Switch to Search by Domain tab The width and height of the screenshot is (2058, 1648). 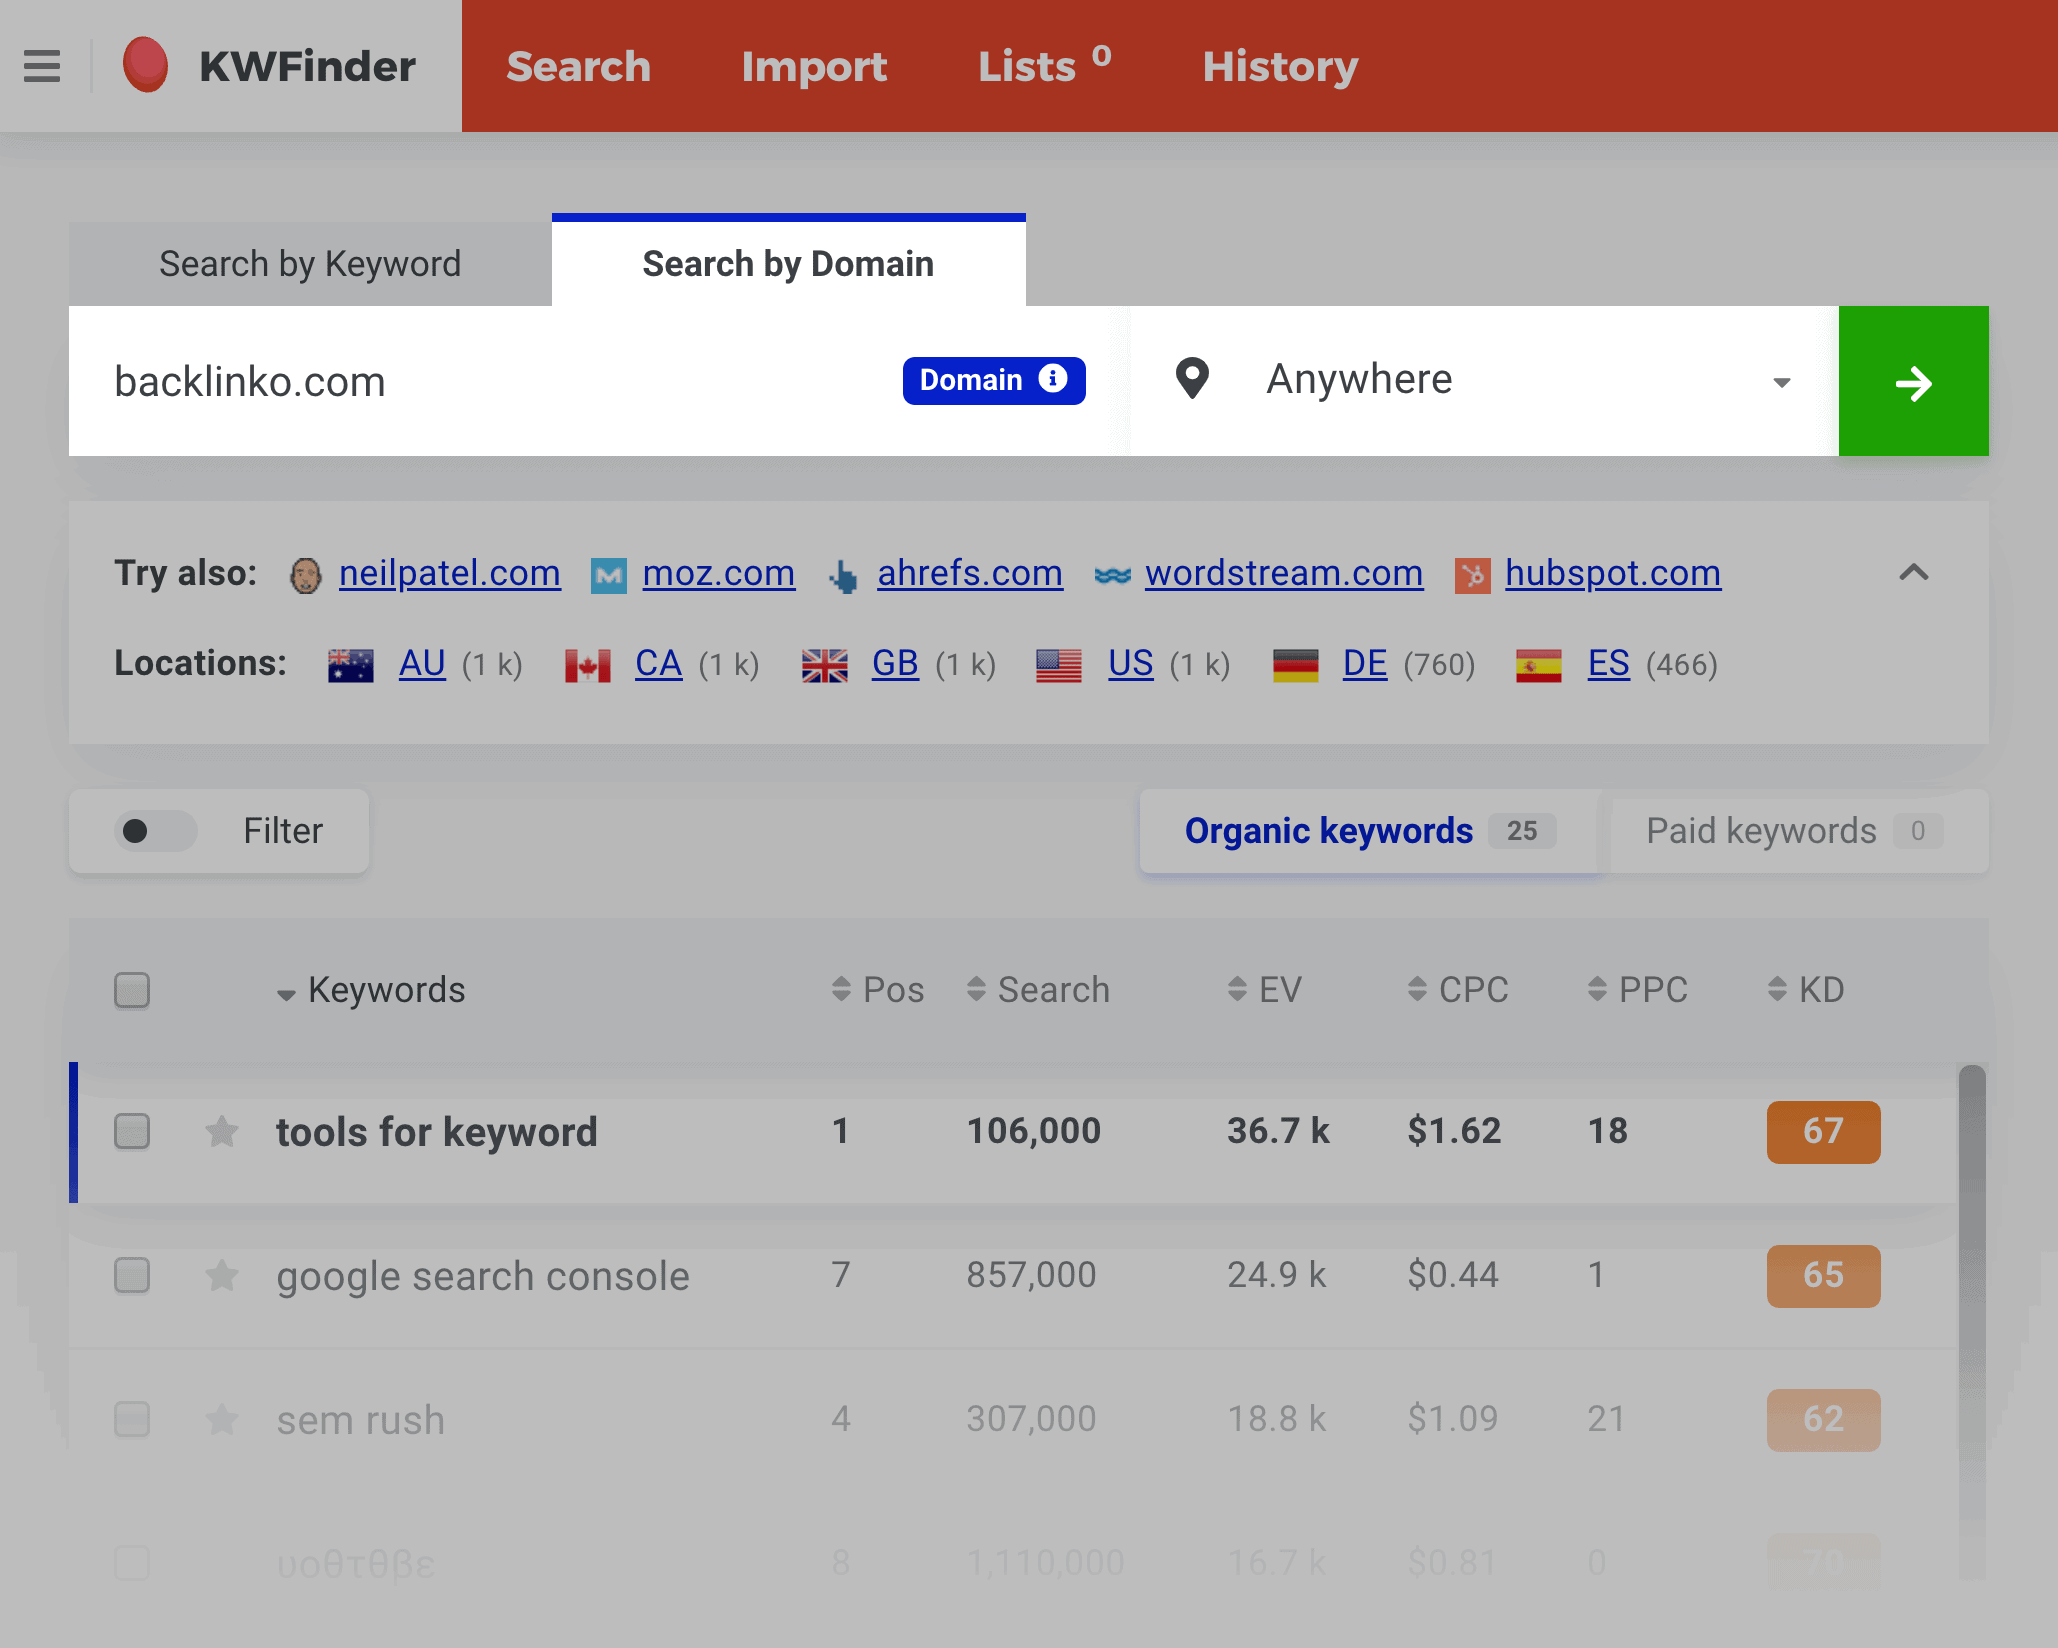tap(788, 262)
